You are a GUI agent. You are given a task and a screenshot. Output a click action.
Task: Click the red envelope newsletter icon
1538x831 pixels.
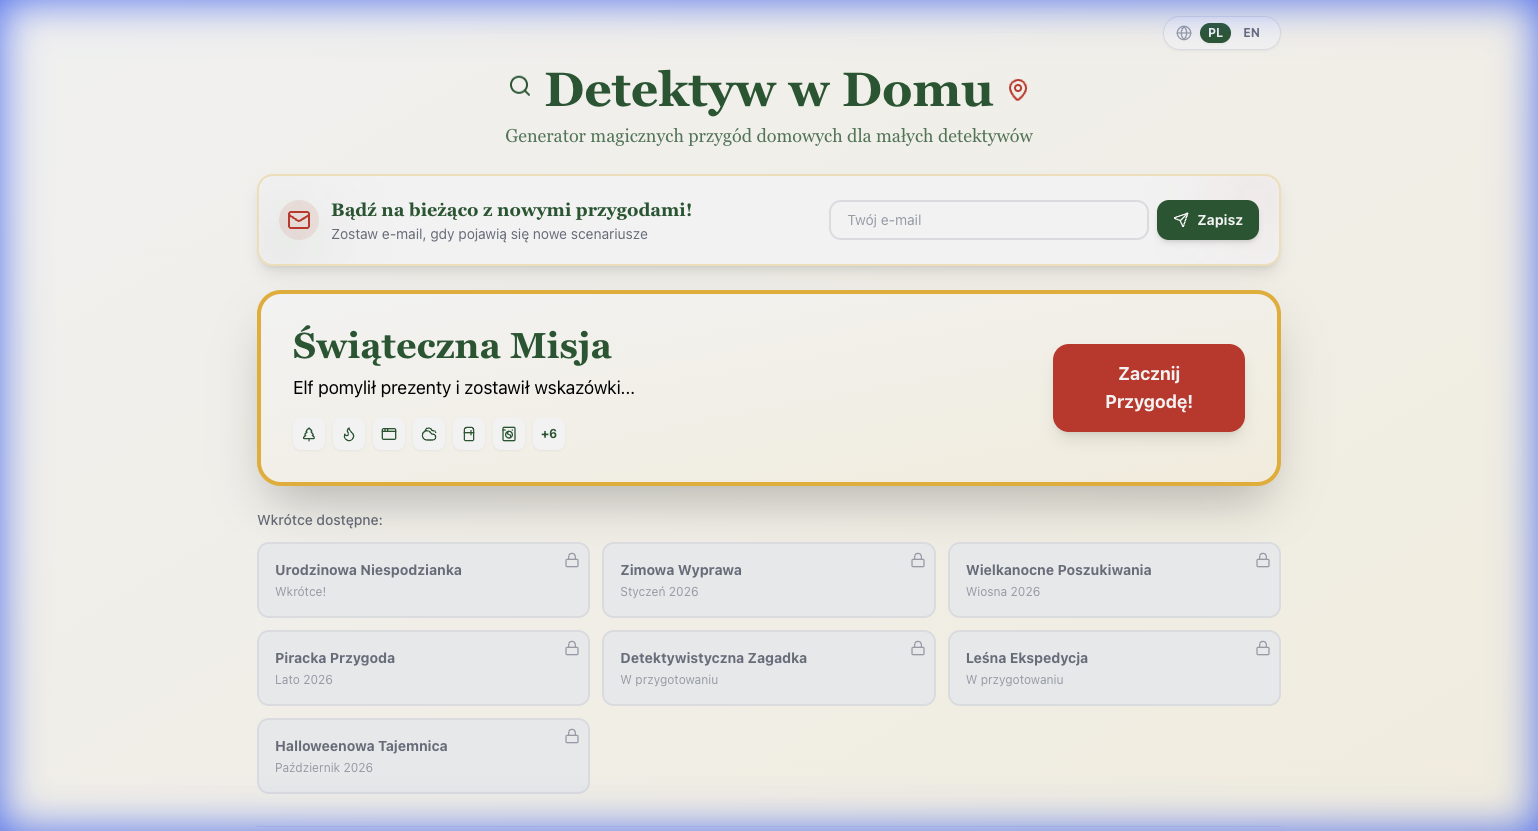[299, 220]
